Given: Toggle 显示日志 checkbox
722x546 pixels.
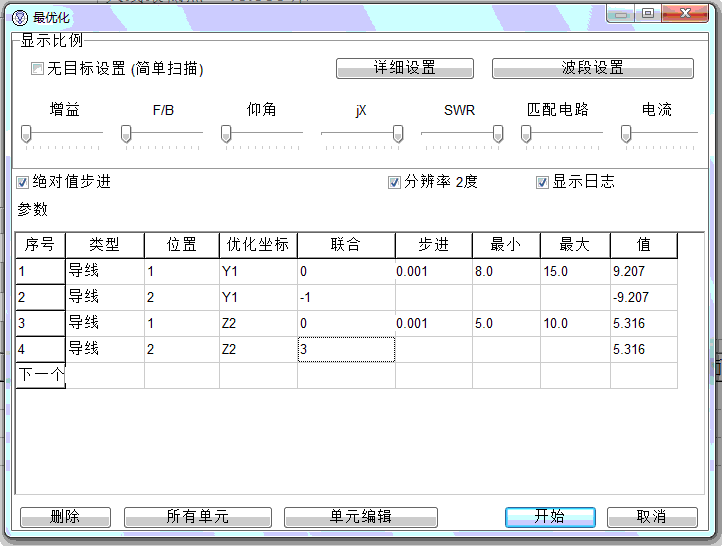Looking at the screenshot, I should pos(542,182).
